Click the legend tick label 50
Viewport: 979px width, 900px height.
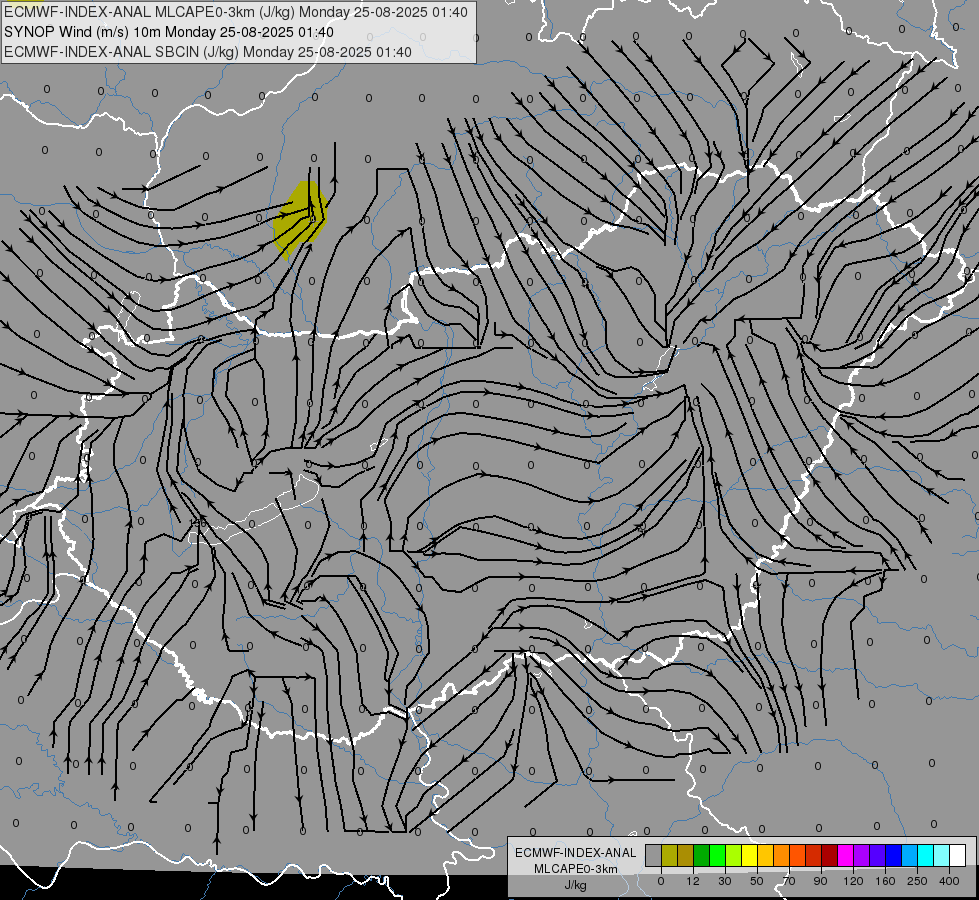coord(757,881)
